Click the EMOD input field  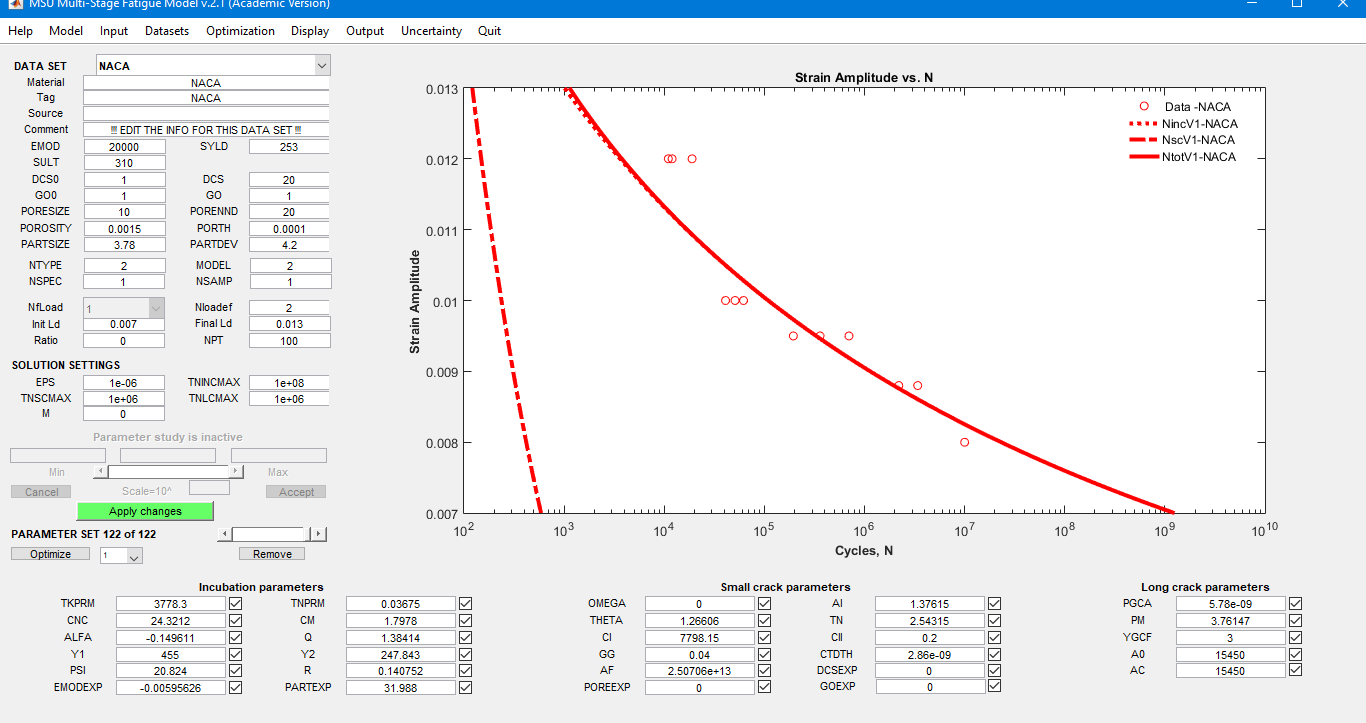tap(124, 147)
